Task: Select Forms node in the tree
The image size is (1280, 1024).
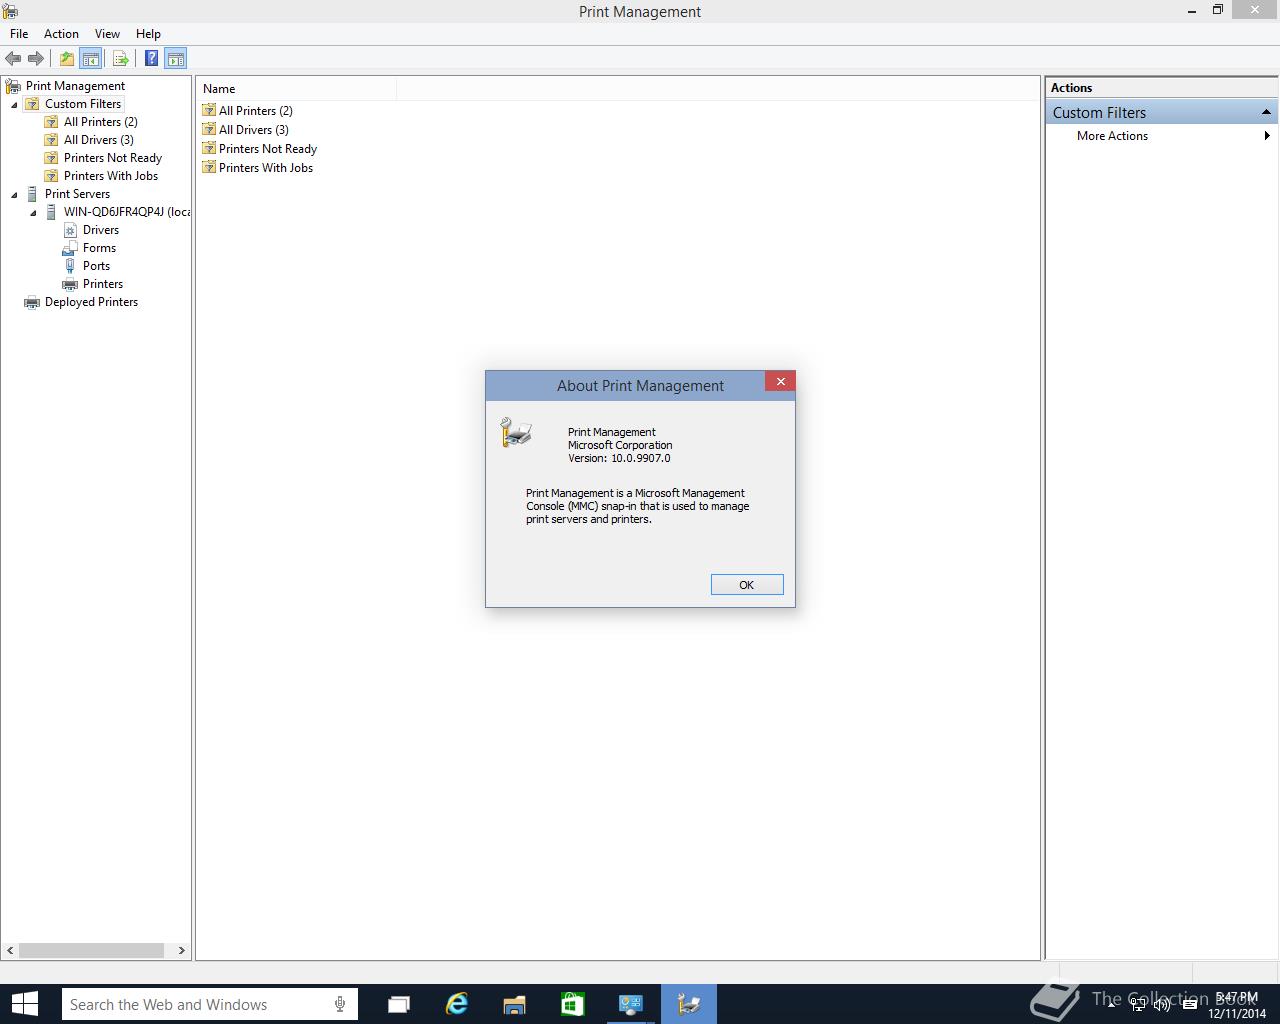Action: (99, 248)
